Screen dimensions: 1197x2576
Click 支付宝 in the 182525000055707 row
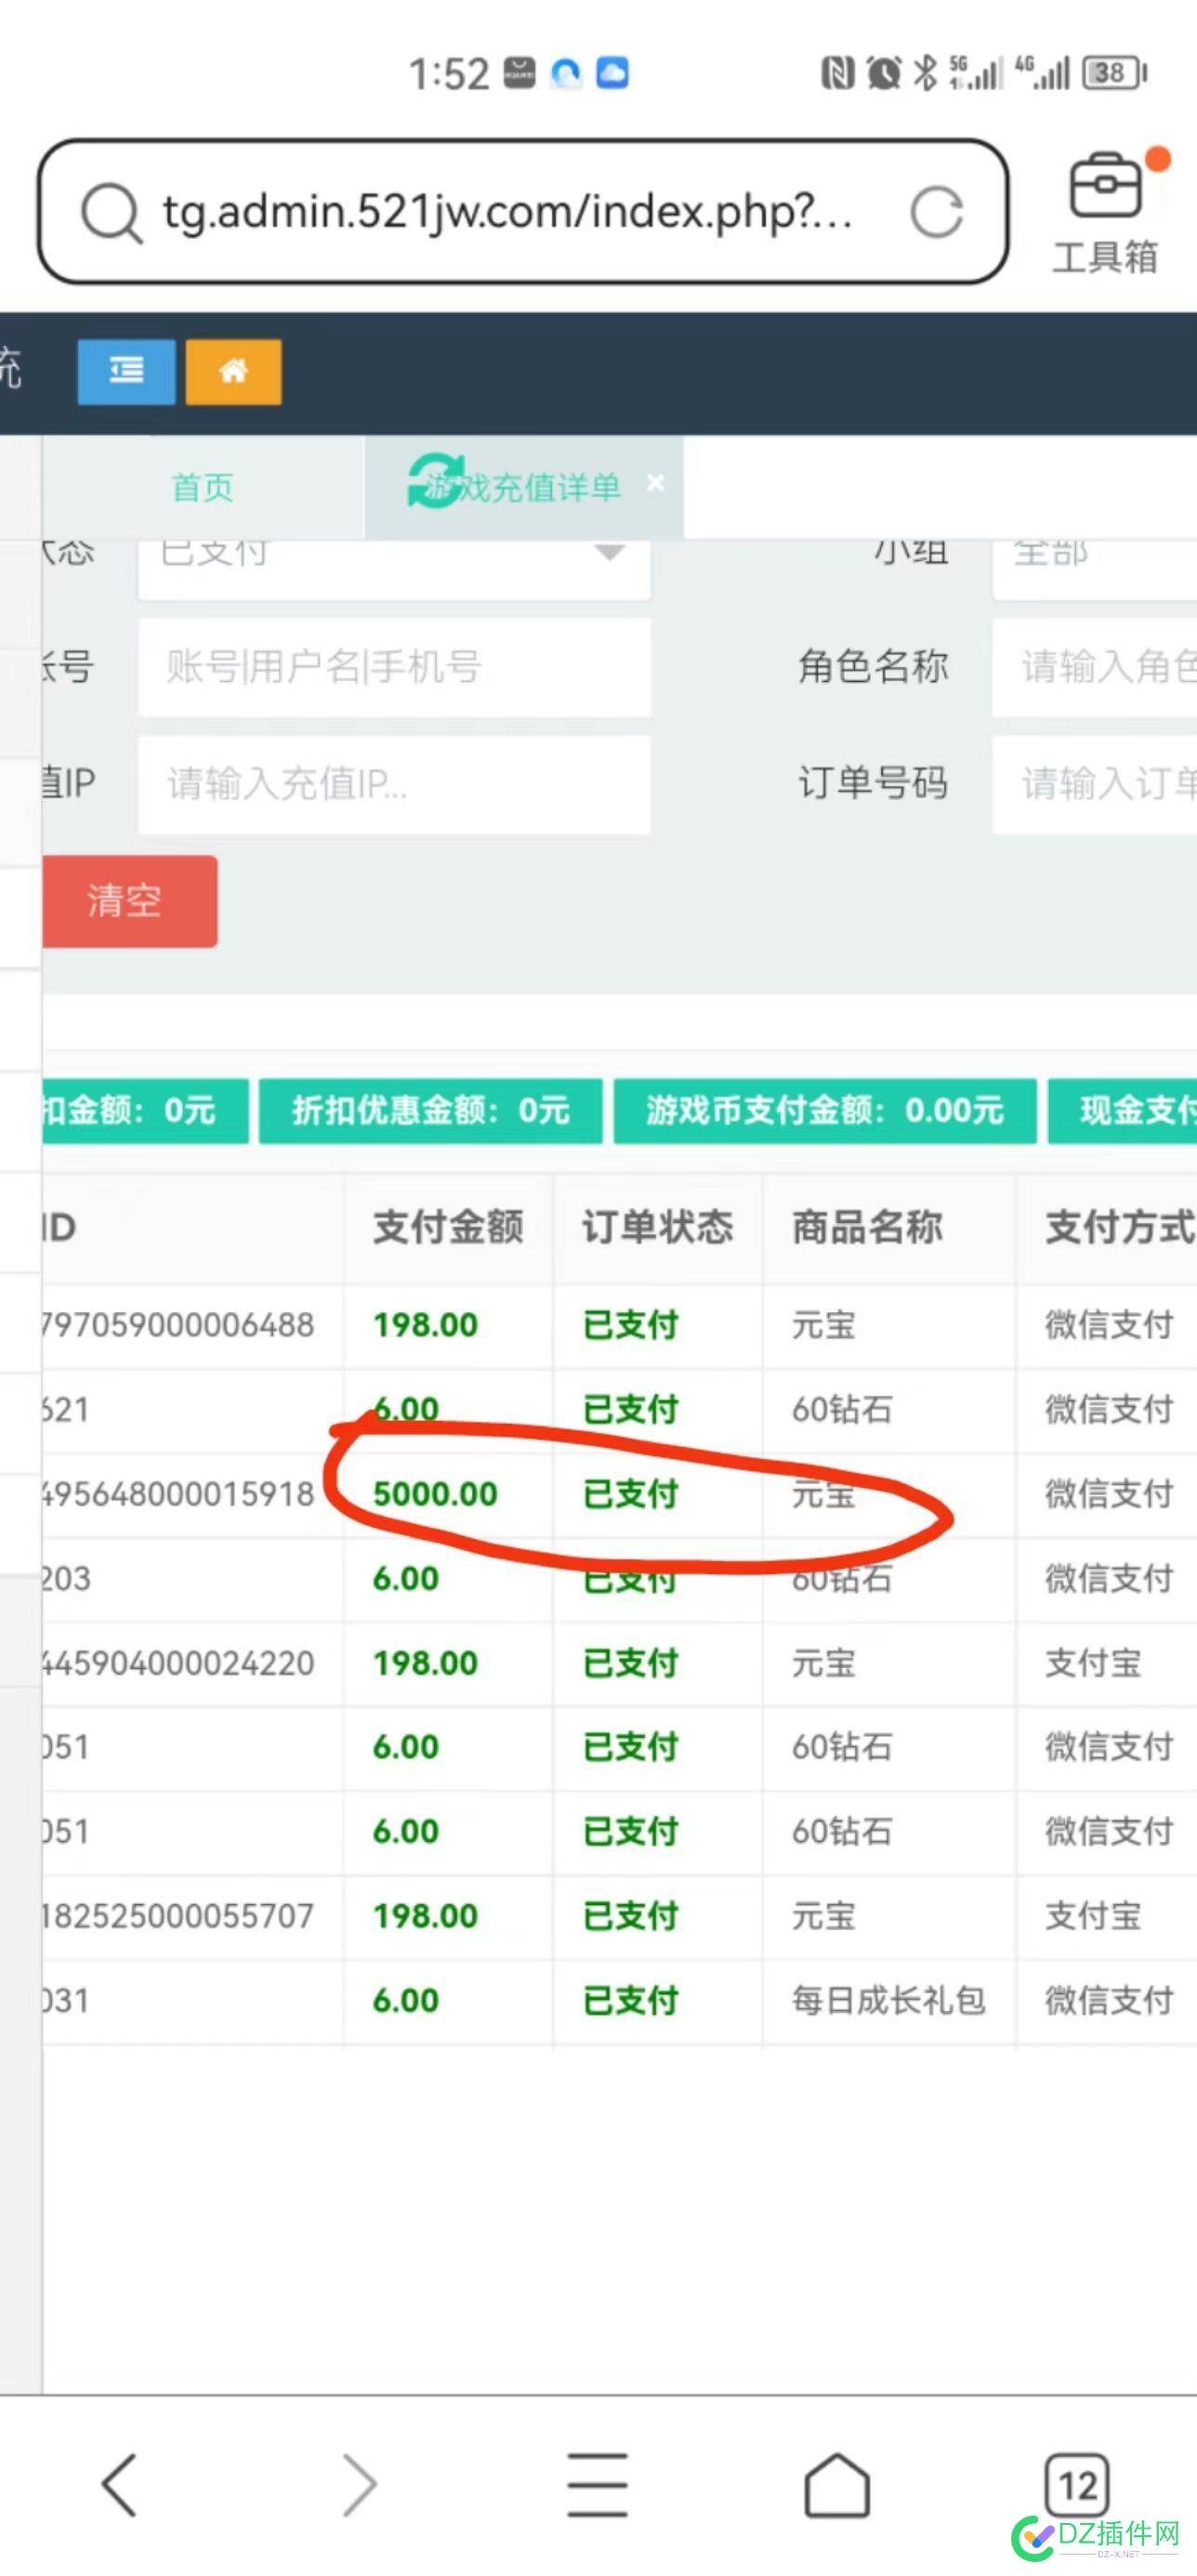(x=1093, y=1917)
